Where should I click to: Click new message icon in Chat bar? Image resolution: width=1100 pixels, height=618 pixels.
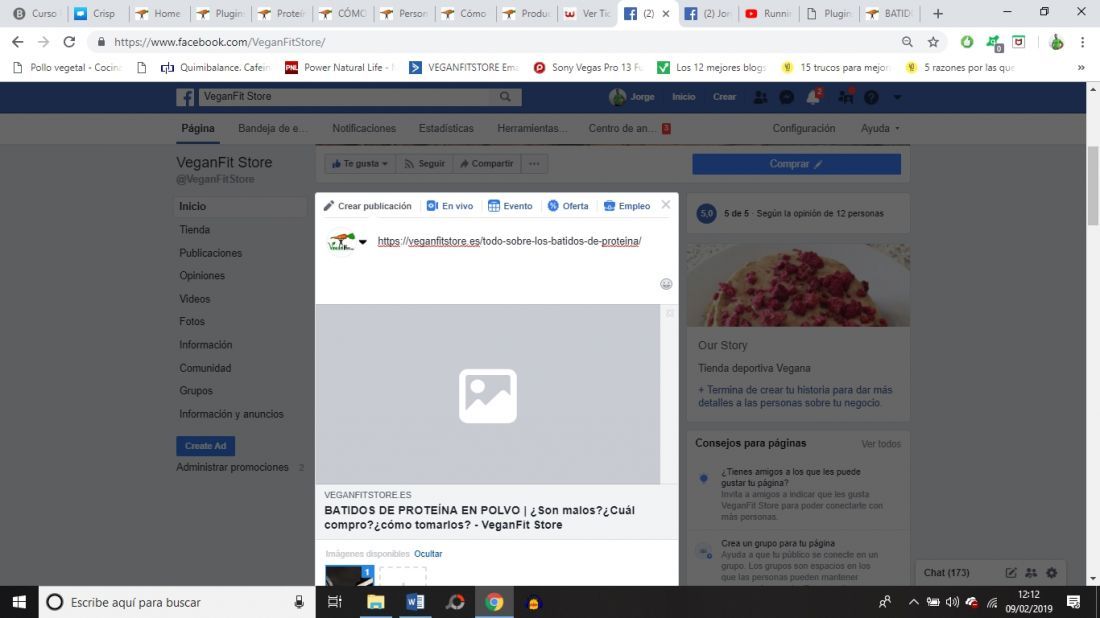coord(1011,572)
